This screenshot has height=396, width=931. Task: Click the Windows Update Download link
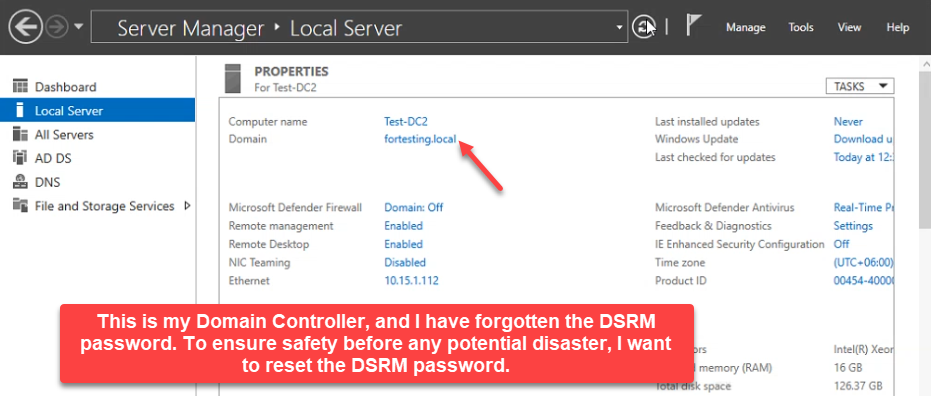(863, 140)
